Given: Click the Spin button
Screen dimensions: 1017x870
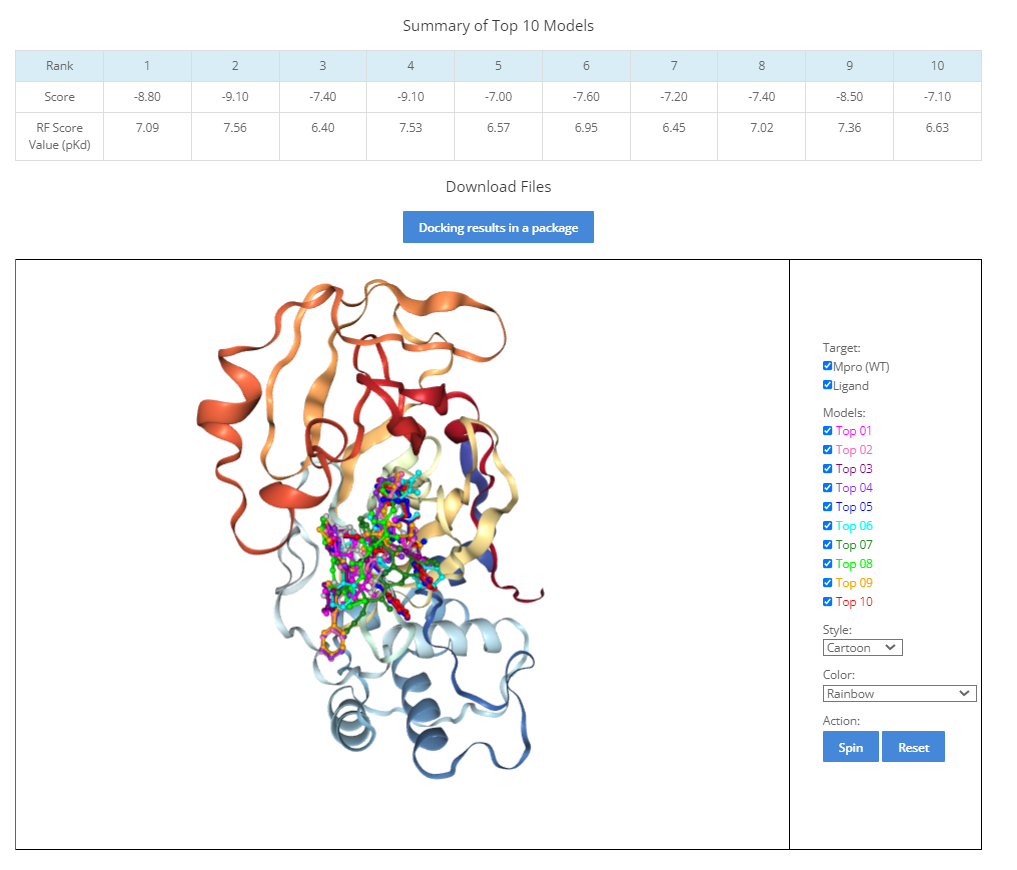Looking at the screenshot, I should tap(850, 747).
